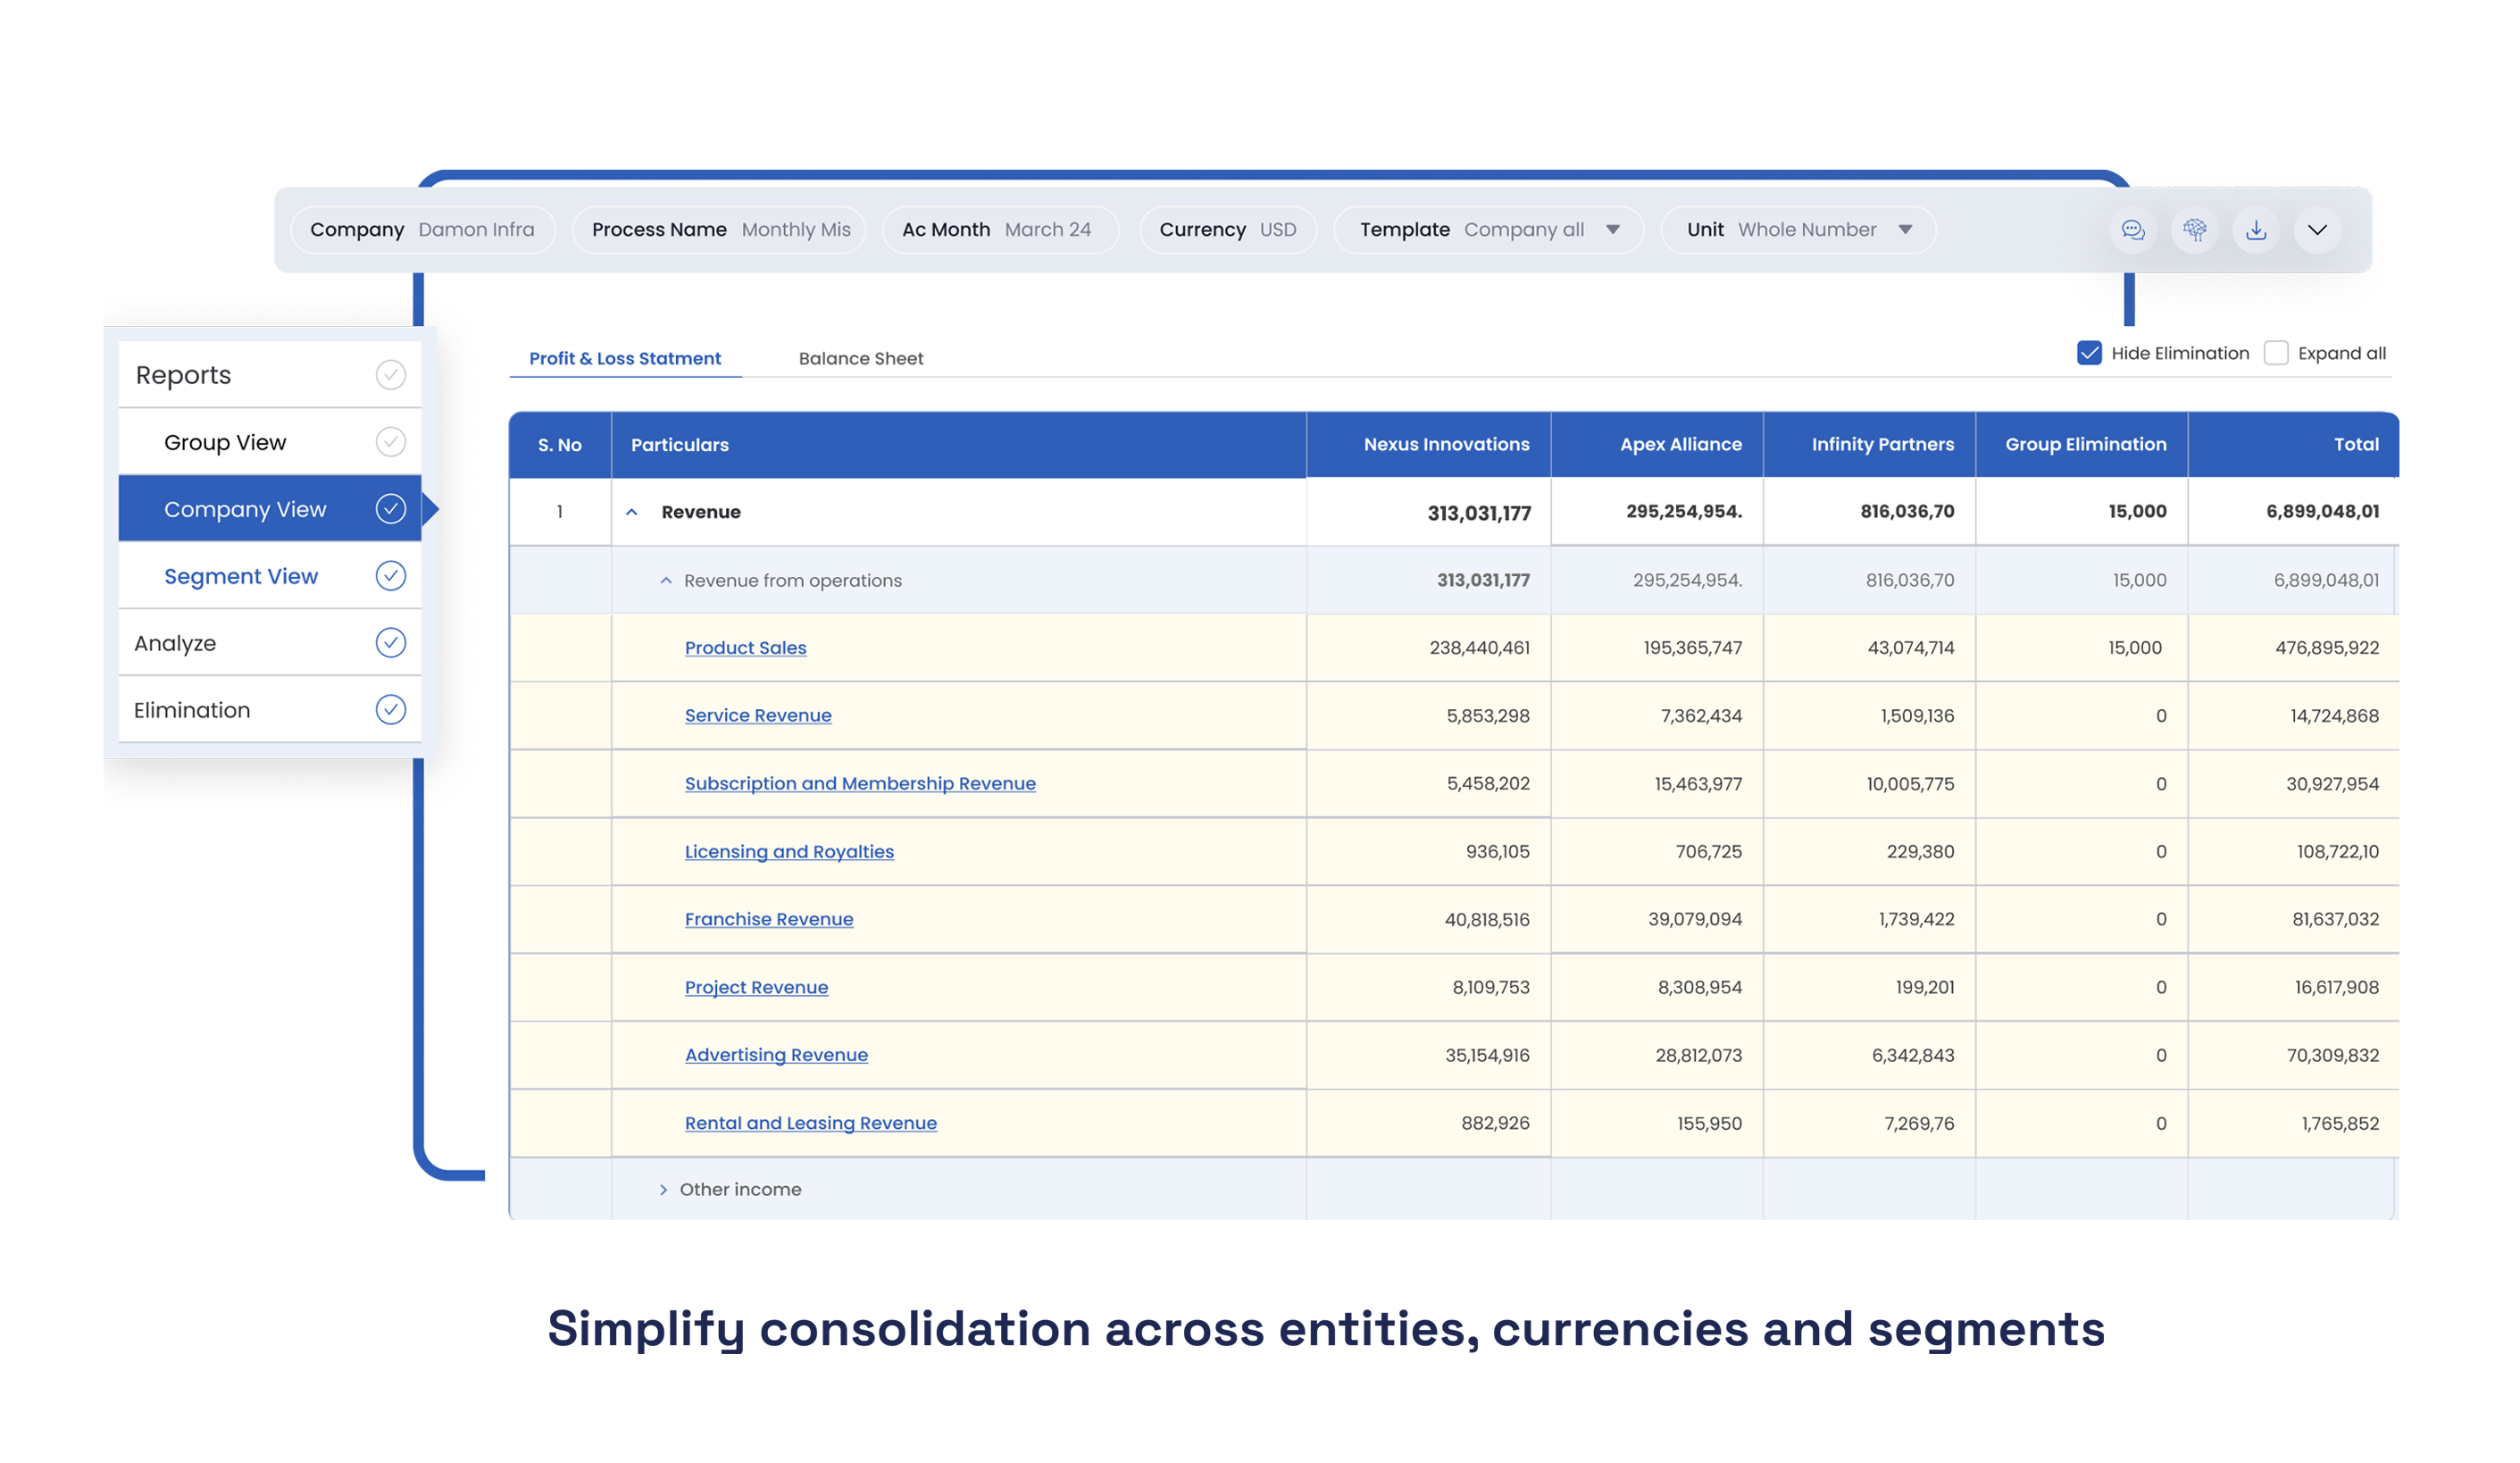Open the Template Company all dropdown

[x=1612, y=230]
